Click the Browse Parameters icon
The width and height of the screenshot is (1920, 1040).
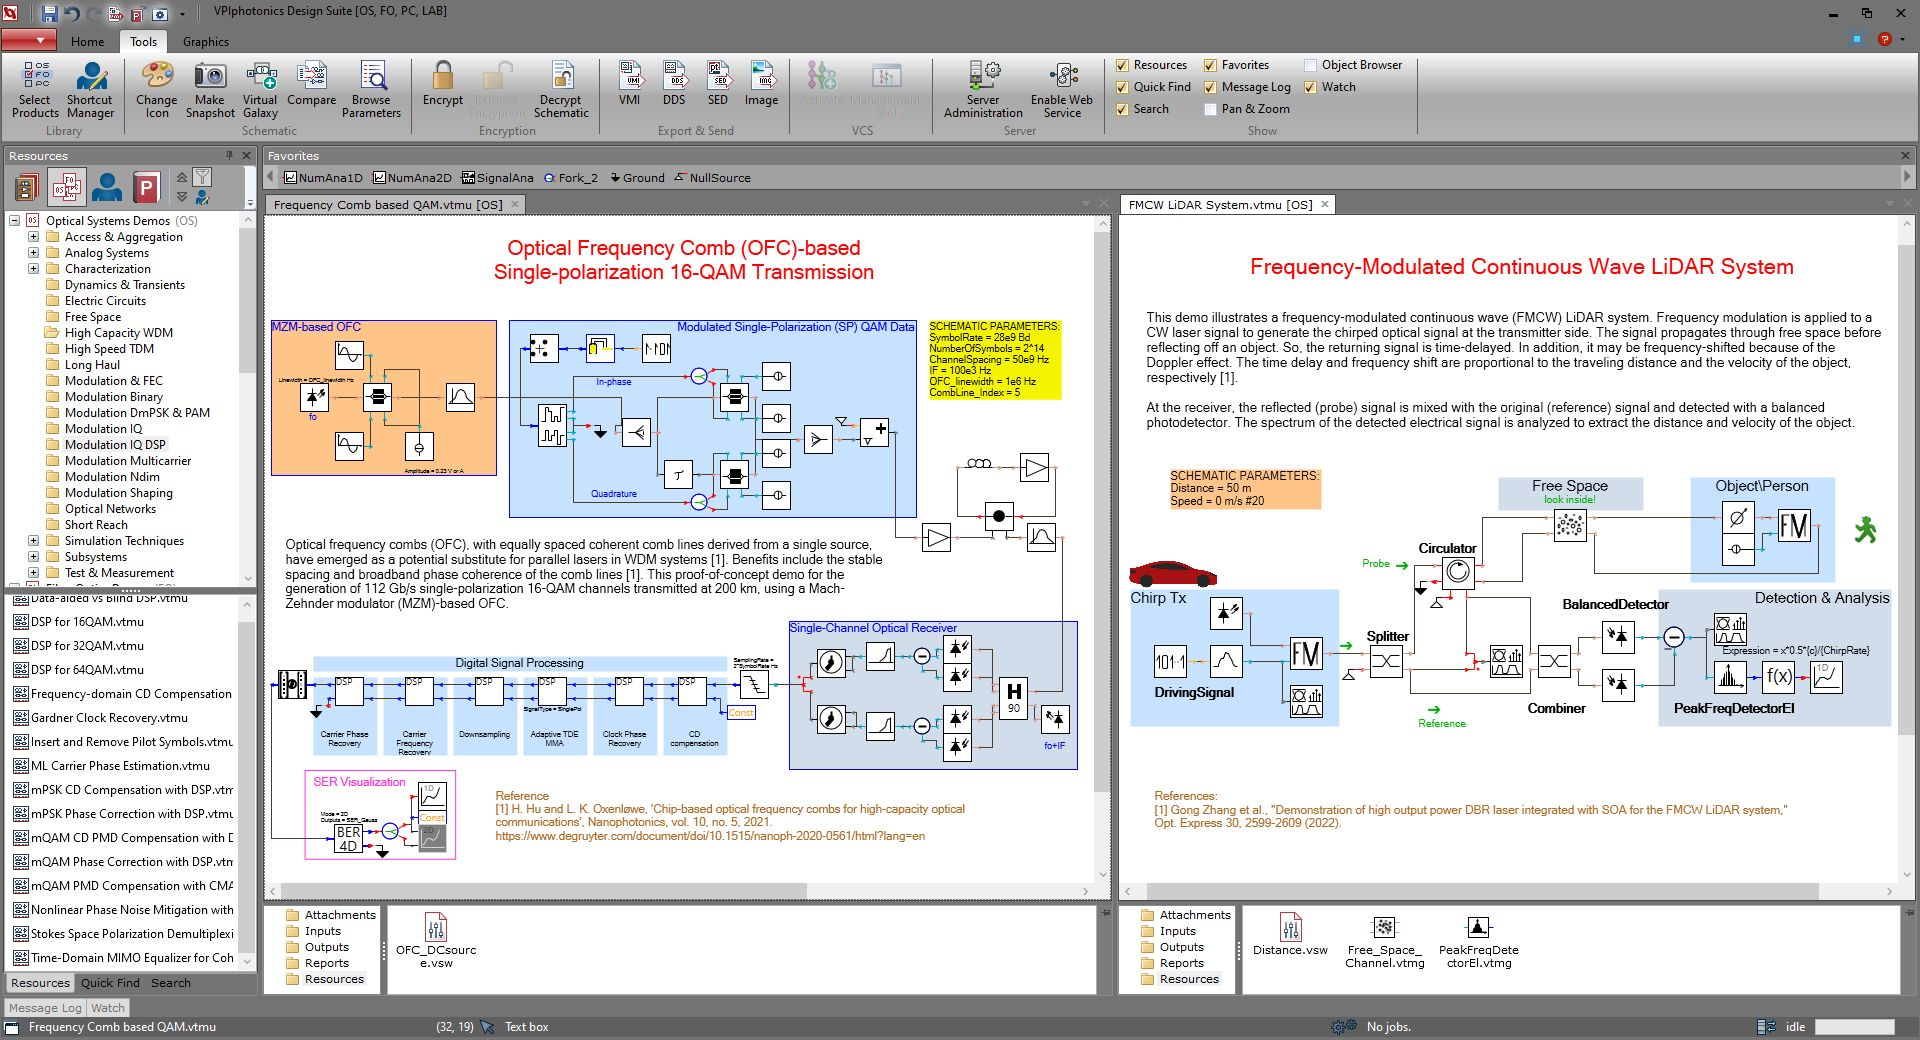[x=371, y=88]
